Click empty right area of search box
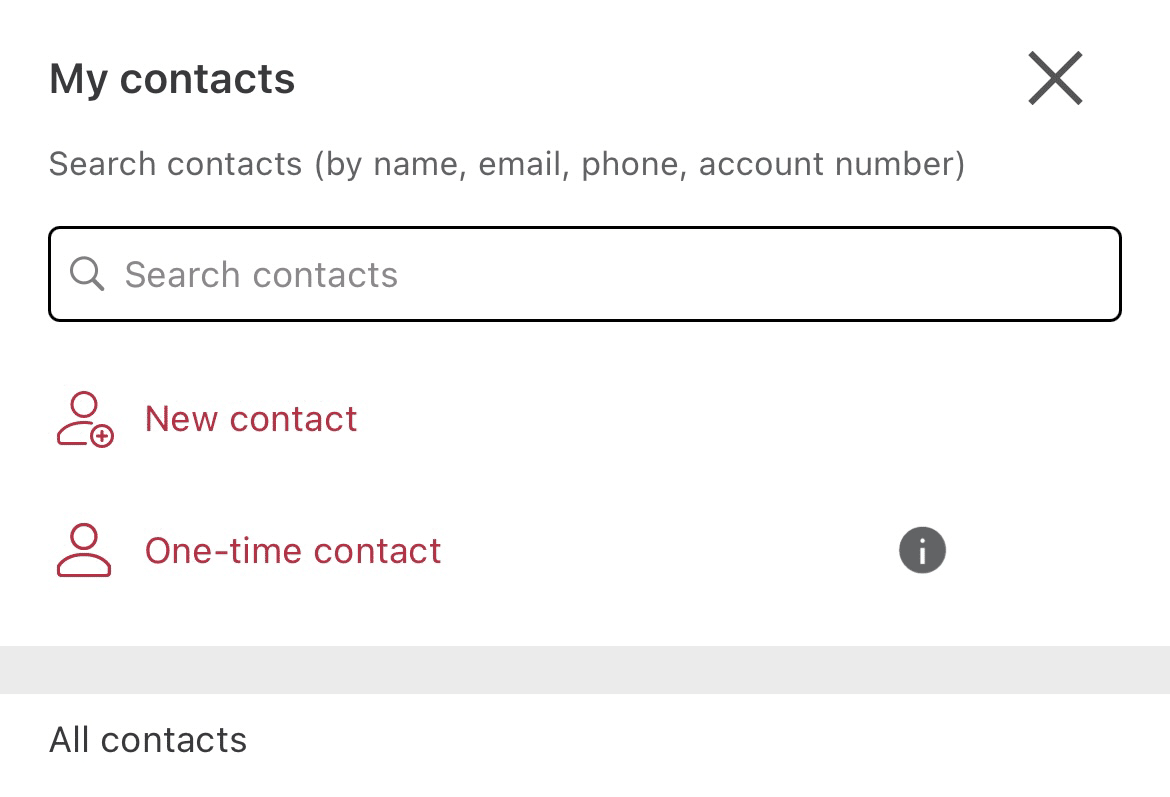 coord(821,274)
